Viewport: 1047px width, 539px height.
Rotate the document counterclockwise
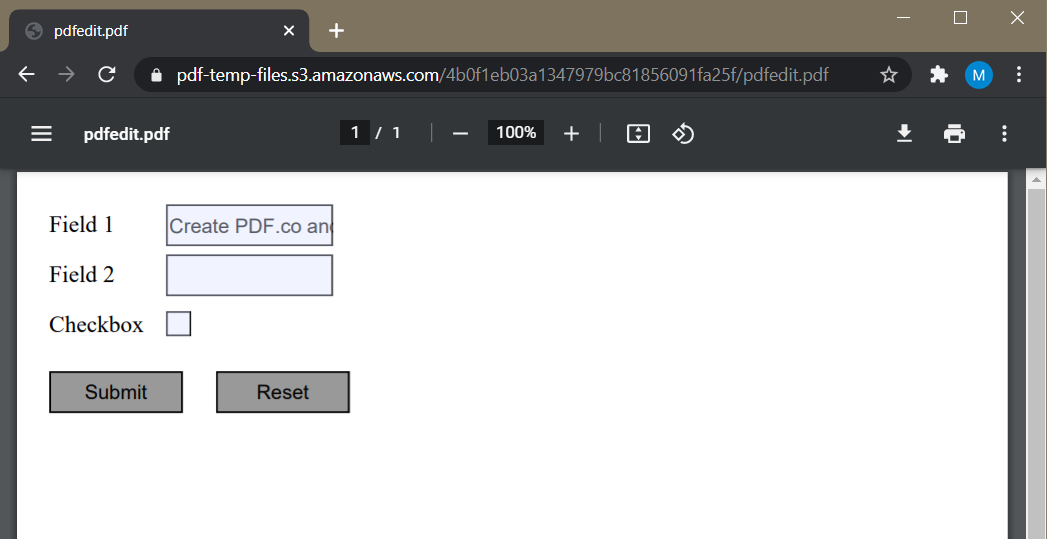(x=682, y=134)
